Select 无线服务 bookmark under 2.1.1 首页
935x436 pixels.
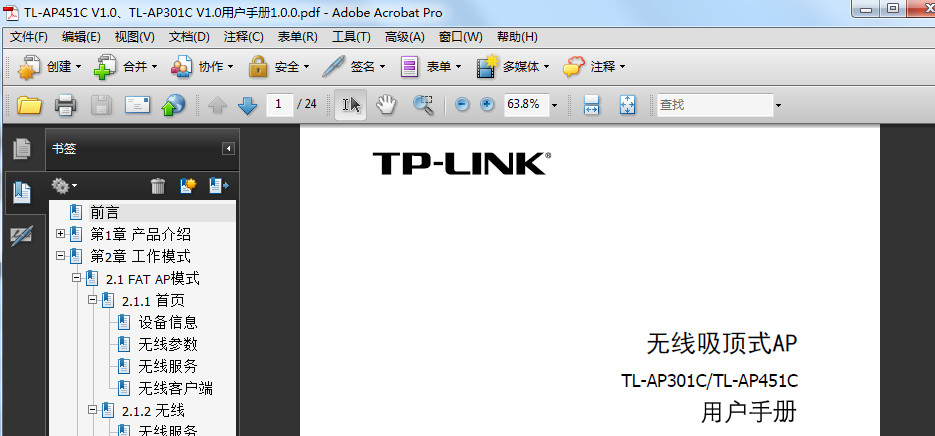(x=168, y=366)
